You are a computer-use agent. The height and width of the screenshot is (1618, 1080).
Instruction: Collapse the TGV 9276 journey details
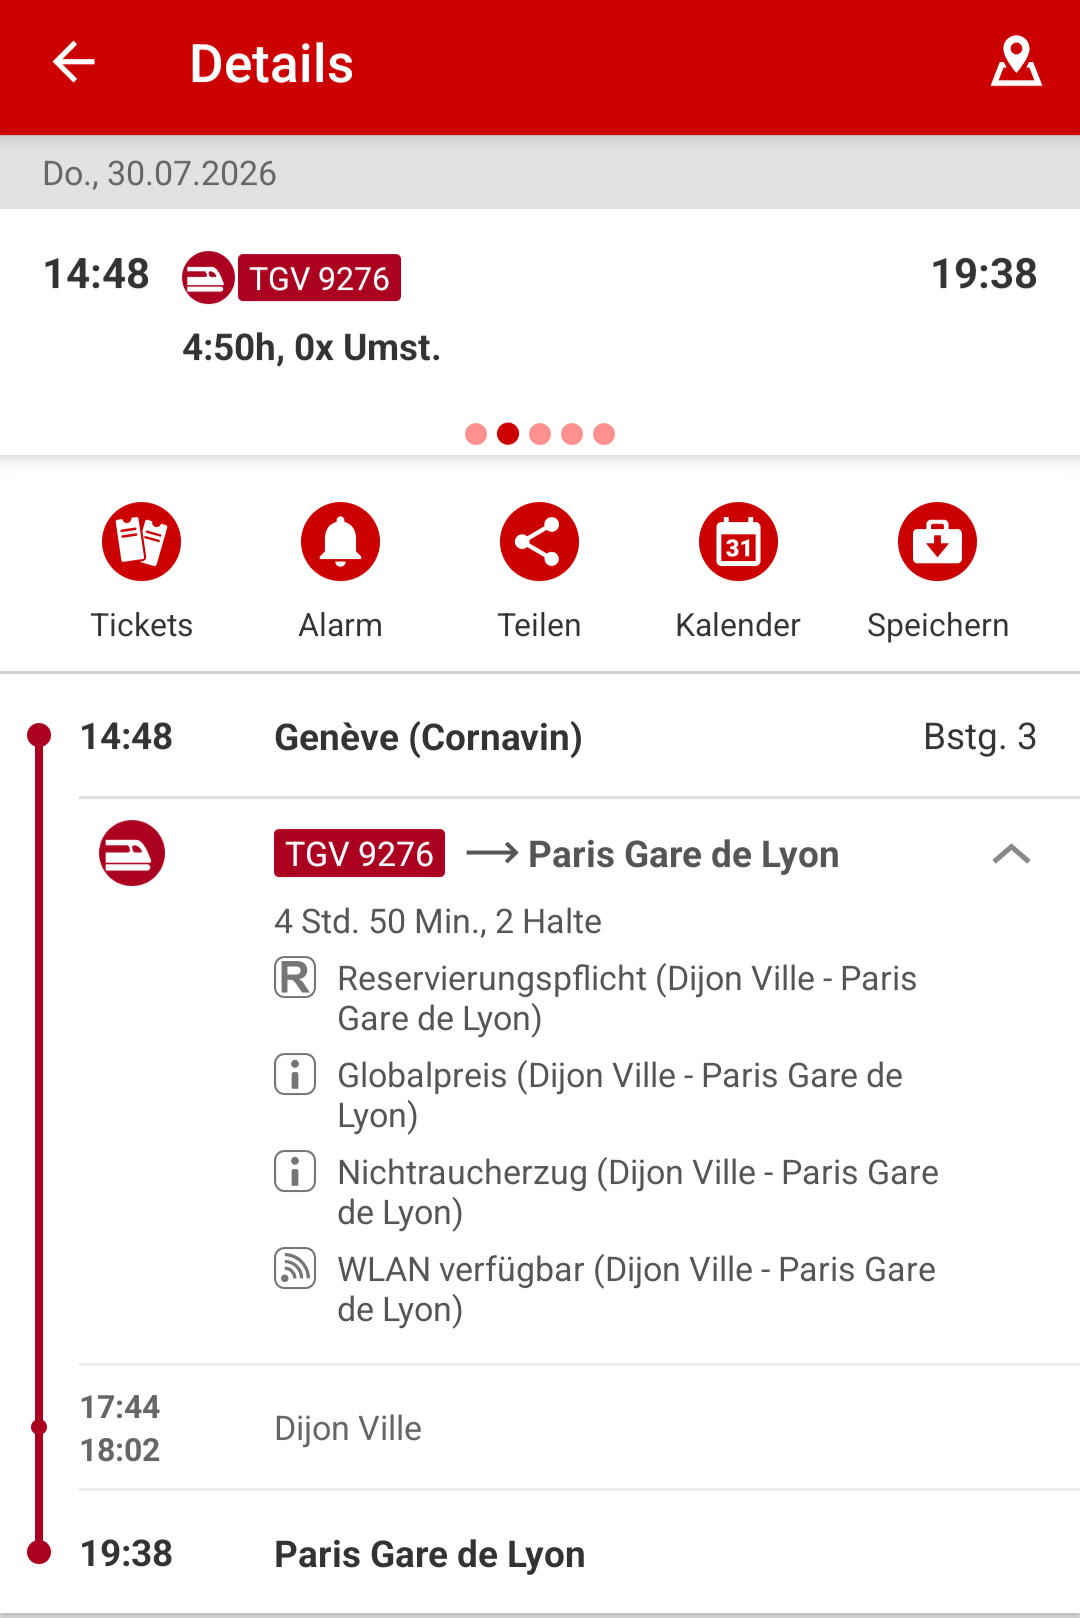(x=1011, y=854)
